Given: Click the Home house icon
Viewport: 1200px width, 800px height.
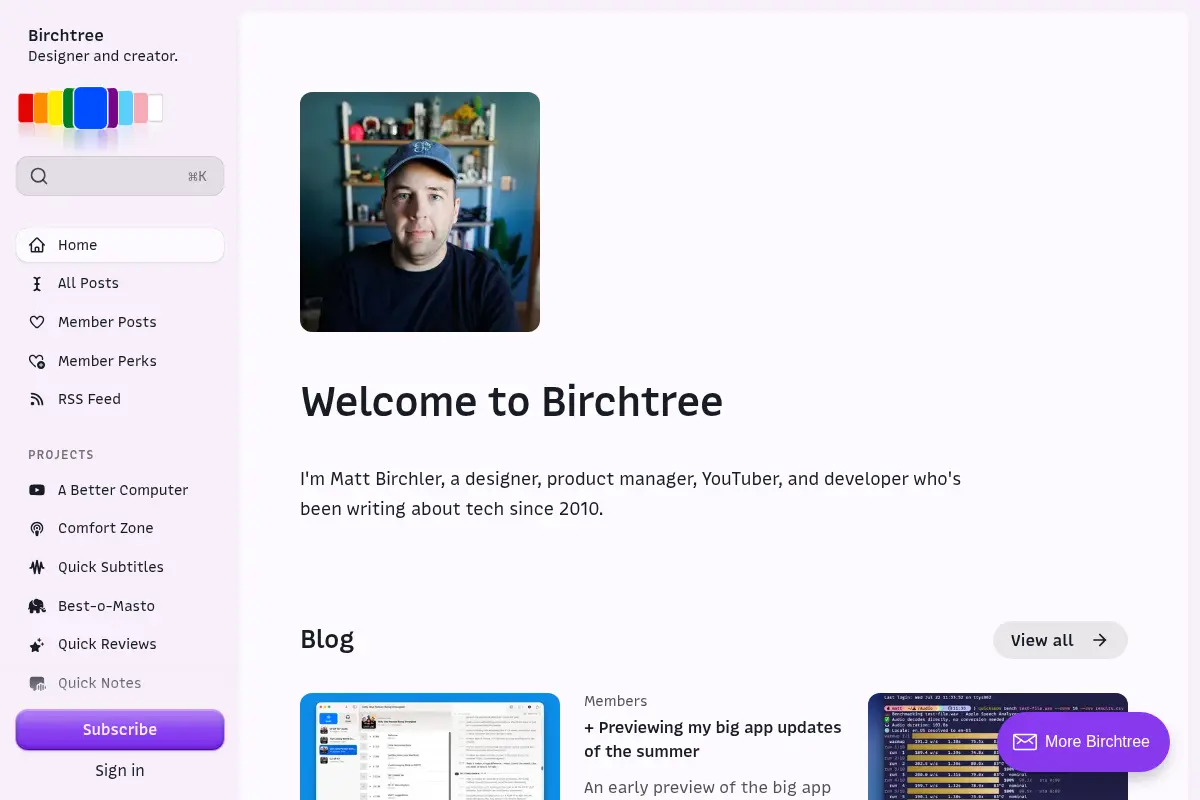Looking at the screenshot, I should [37, 245].
